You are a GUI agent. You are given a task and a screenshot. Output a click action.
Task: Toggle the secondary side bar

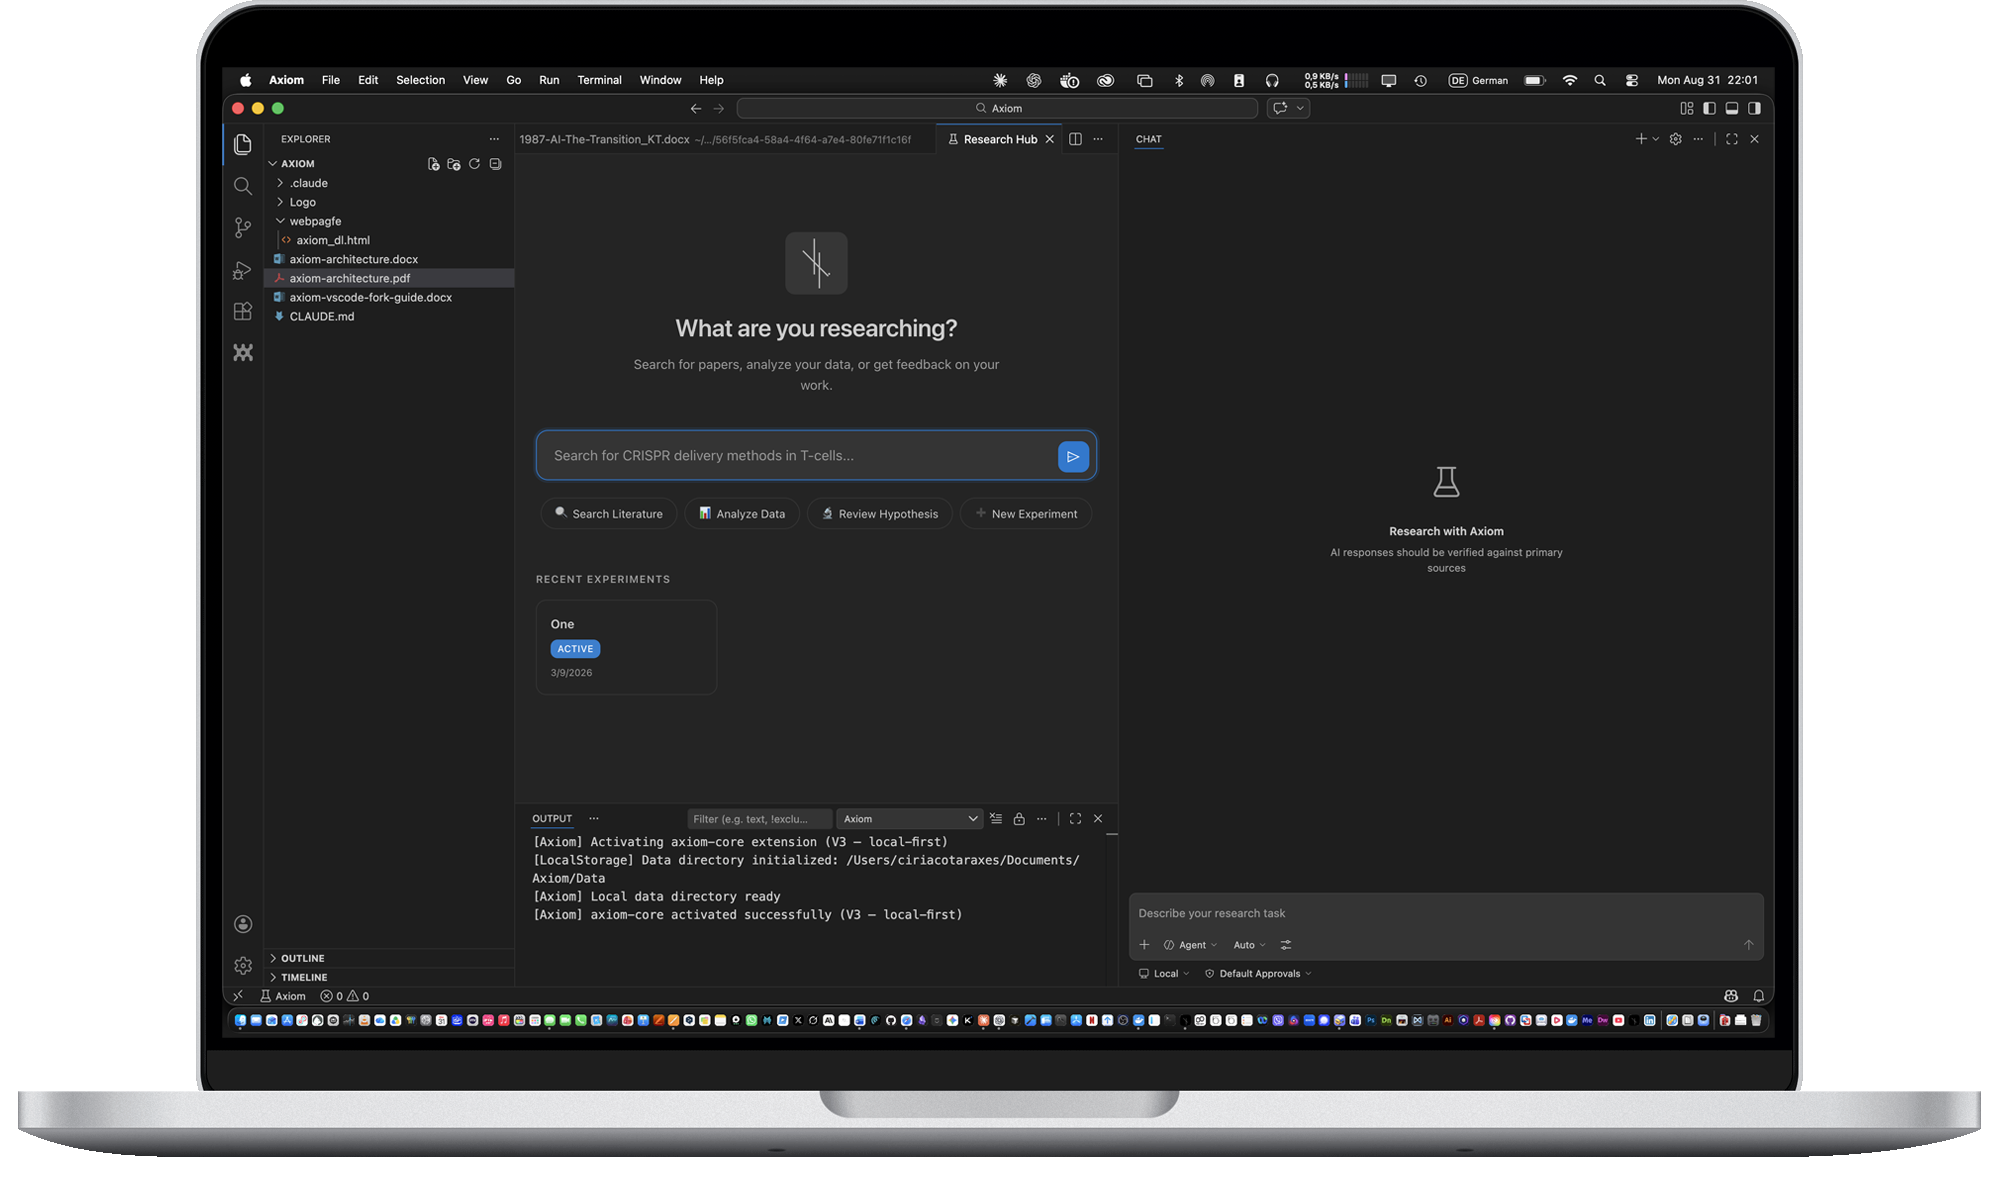(x=1754, y=108)
